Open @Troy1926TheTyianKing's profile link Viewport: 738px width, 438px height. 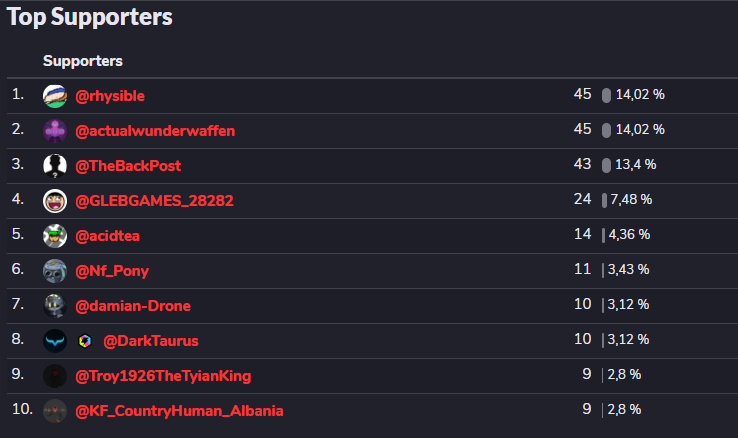[163, 376]
